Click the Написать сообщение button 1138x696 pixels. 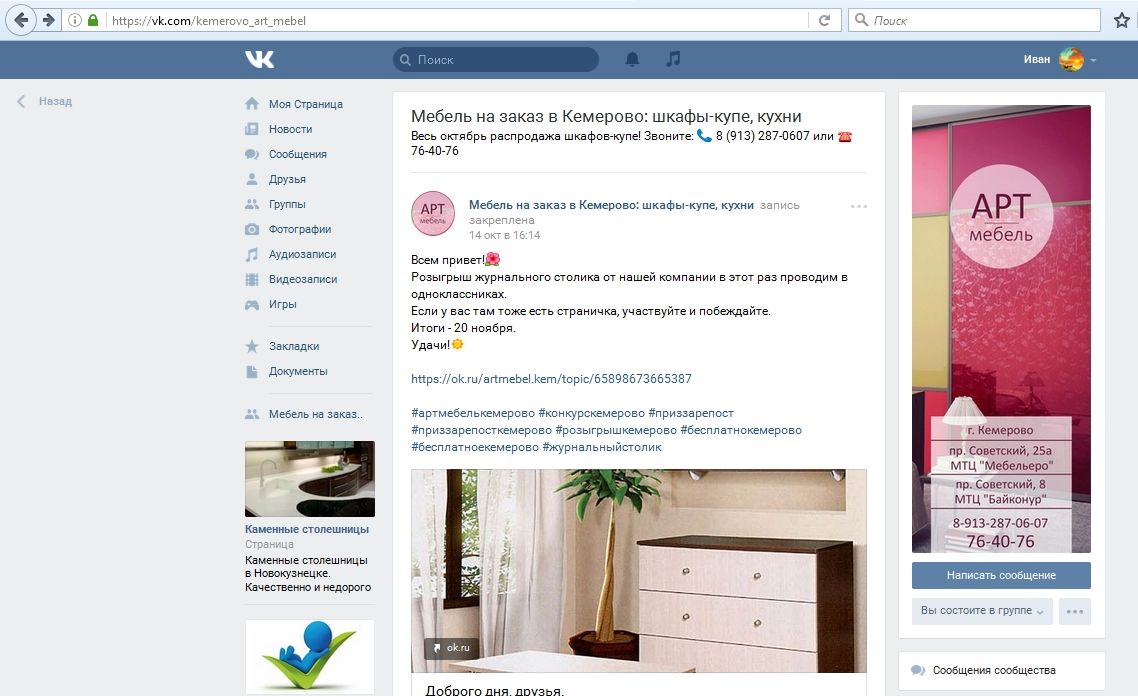[1001, 575]
